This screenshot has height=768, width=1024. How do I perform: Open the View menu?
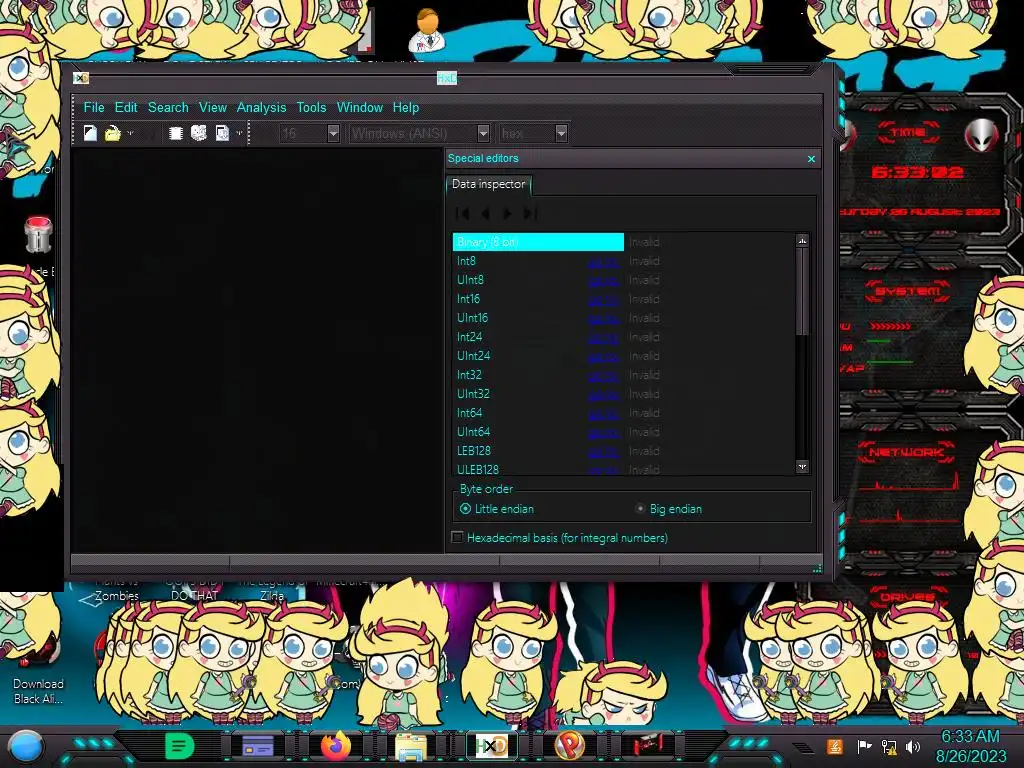pyautogui.click(x=212, y=107)
